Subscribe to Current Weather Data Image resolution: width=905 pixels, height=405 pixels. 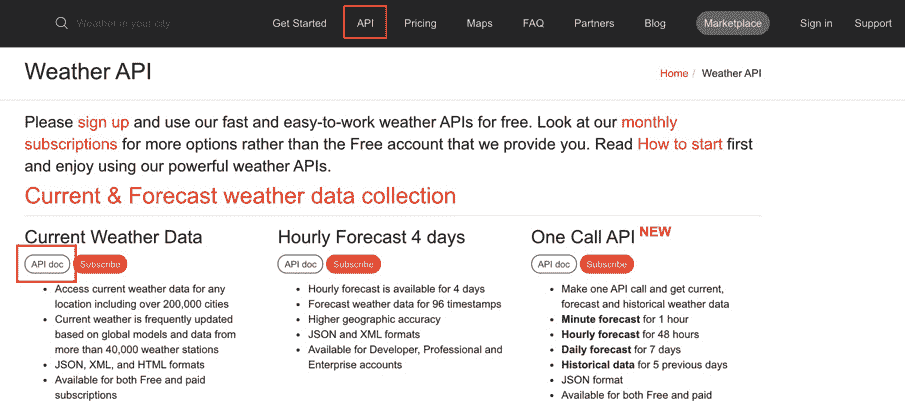100,264
